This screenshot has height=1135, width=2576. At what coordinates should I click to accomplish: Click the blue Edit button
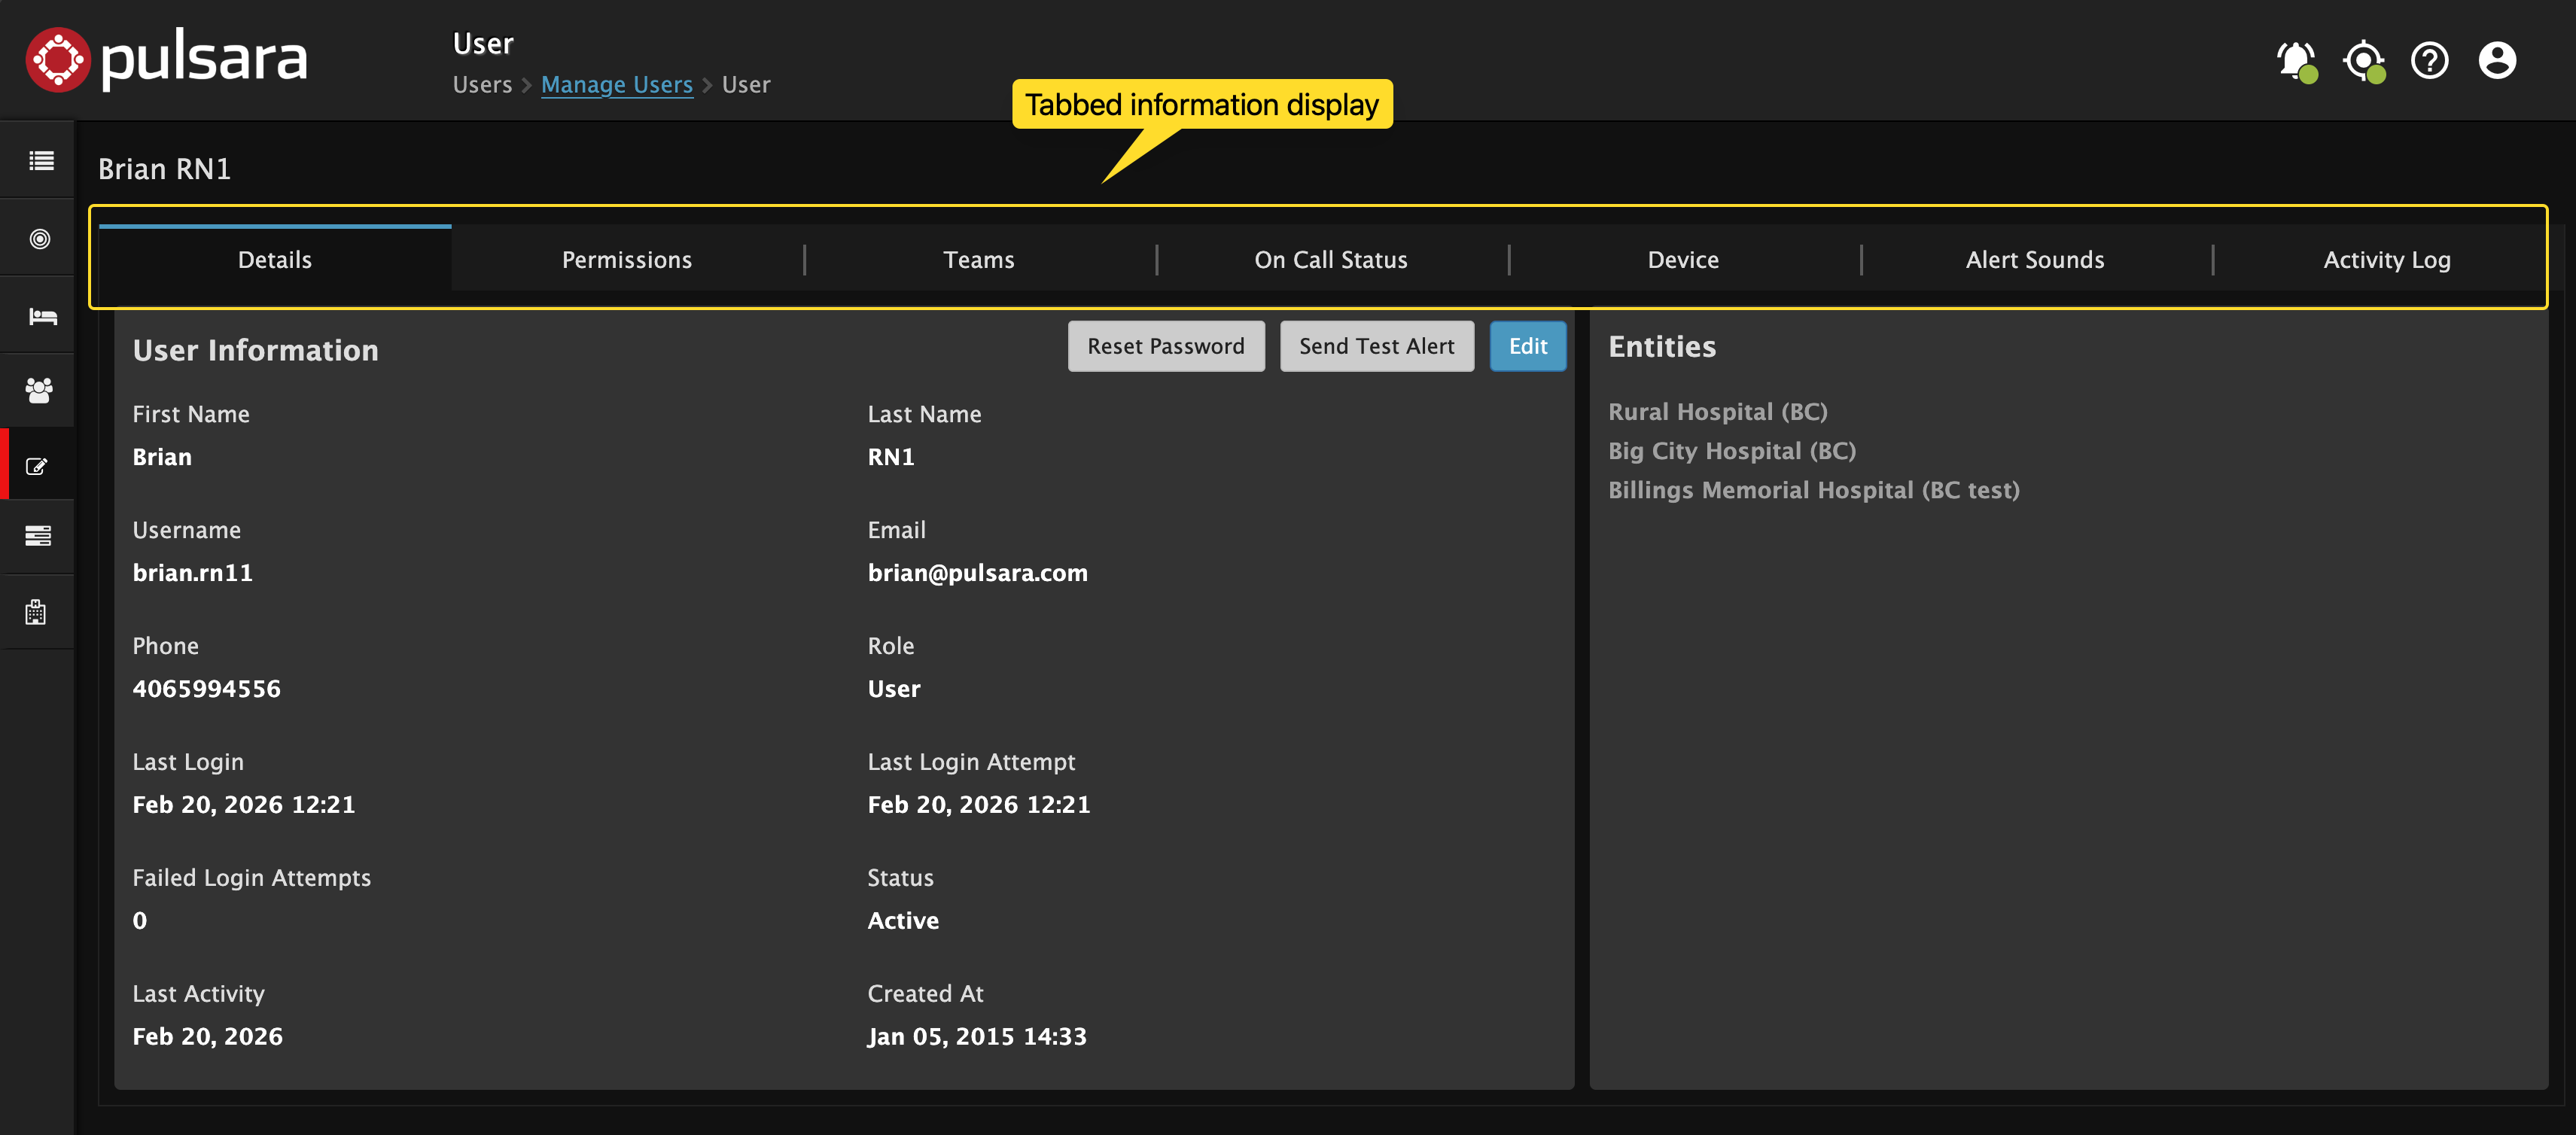tap(1528, 345)
